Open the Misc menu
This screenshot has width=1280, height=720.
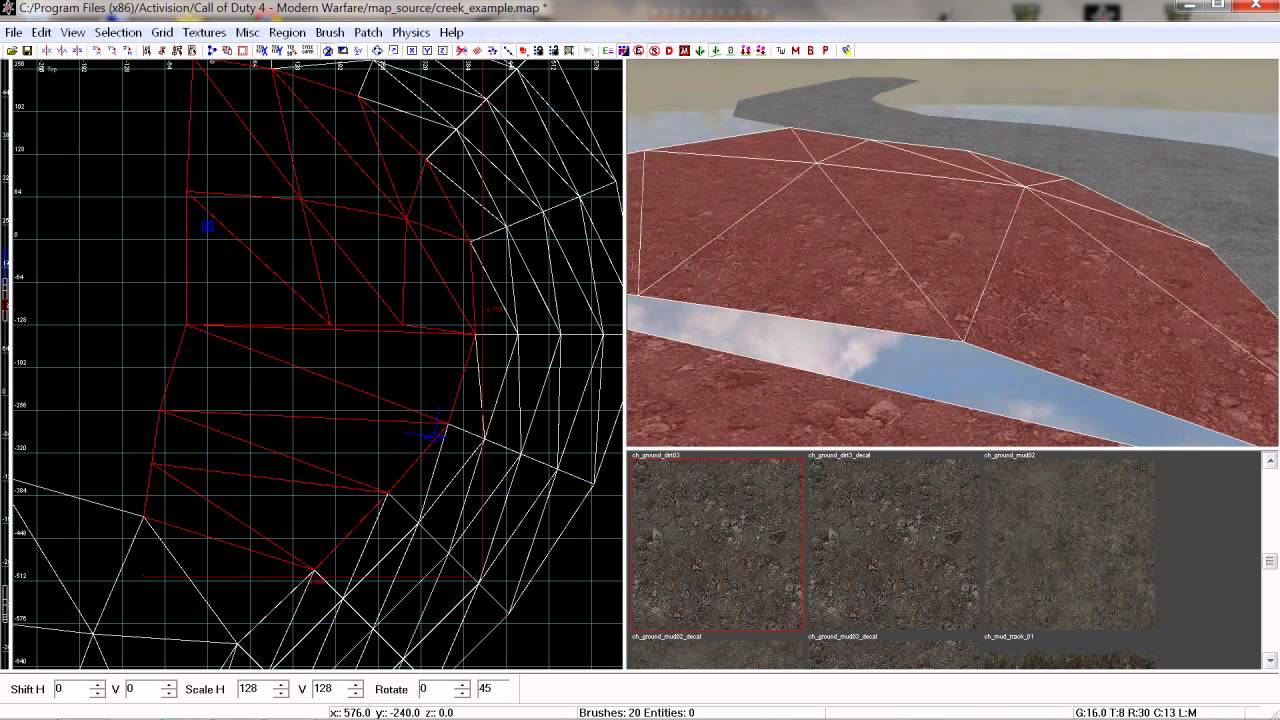click(x=247, y=32)
